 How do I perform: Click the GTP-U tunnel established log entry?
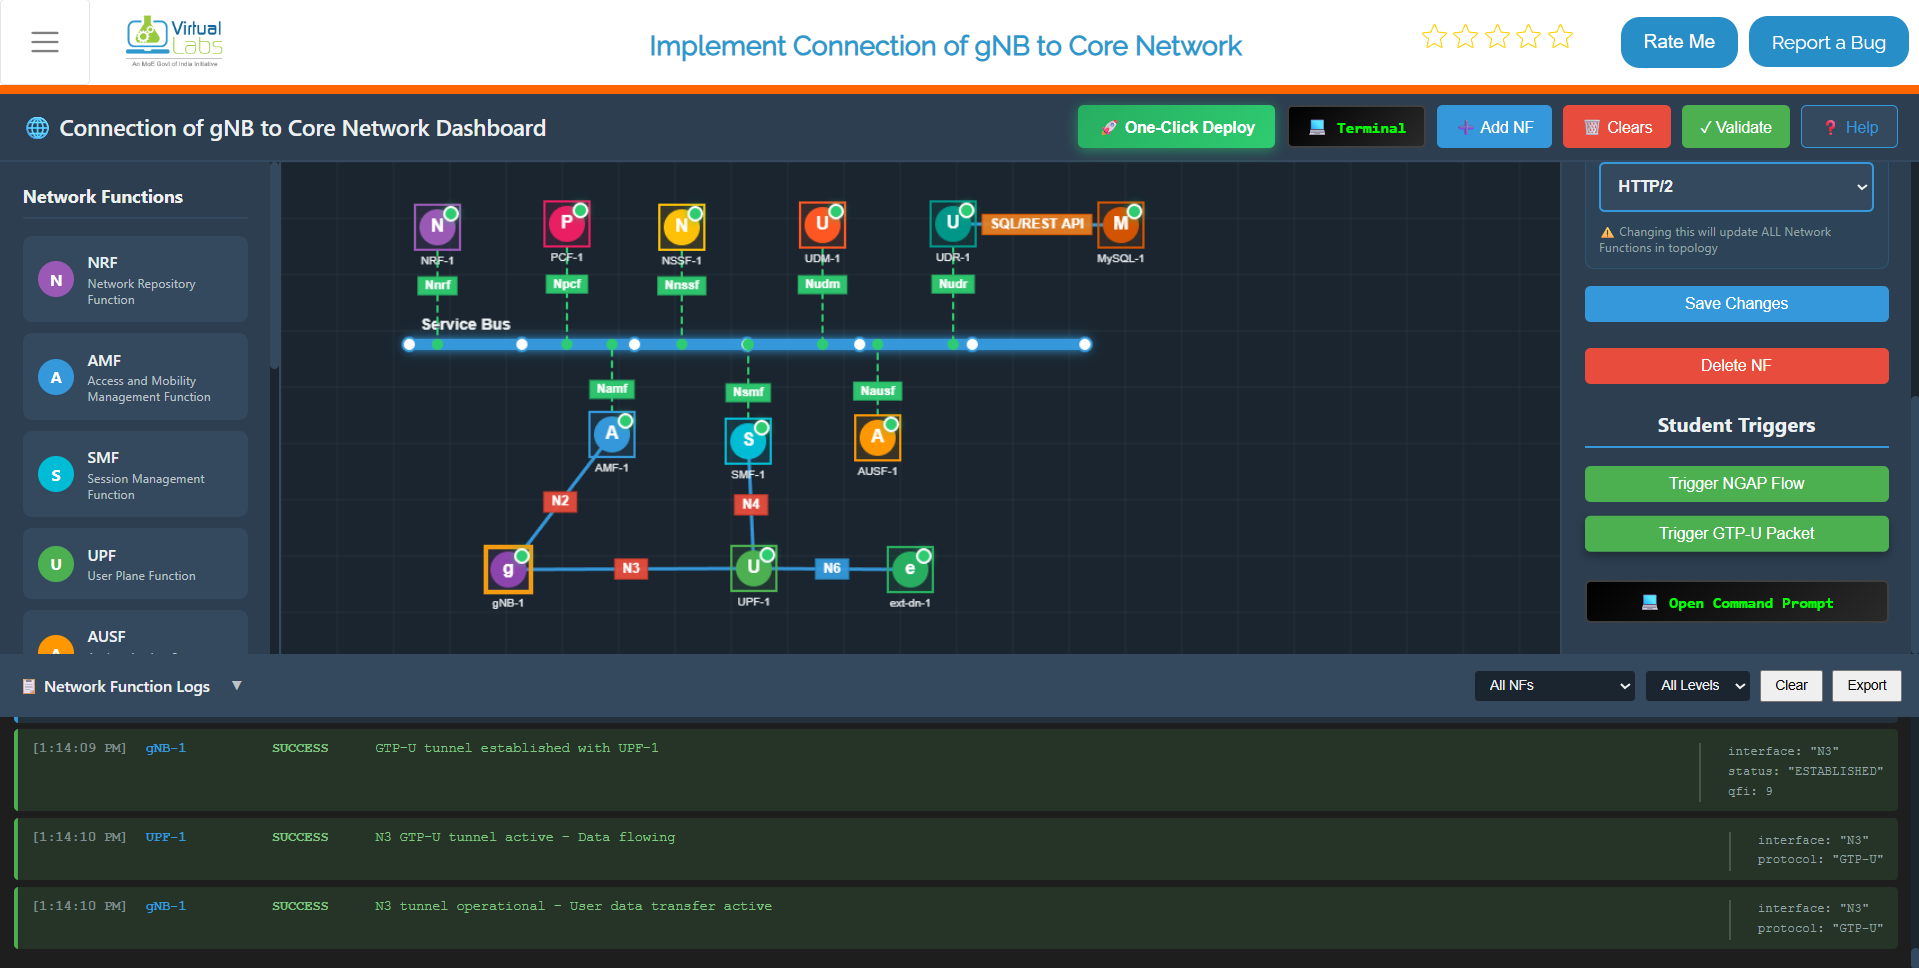pos(957,769)
